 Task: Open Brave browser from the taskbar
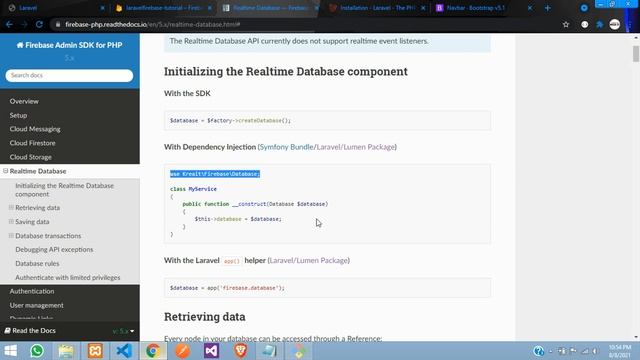coord(240,351)
